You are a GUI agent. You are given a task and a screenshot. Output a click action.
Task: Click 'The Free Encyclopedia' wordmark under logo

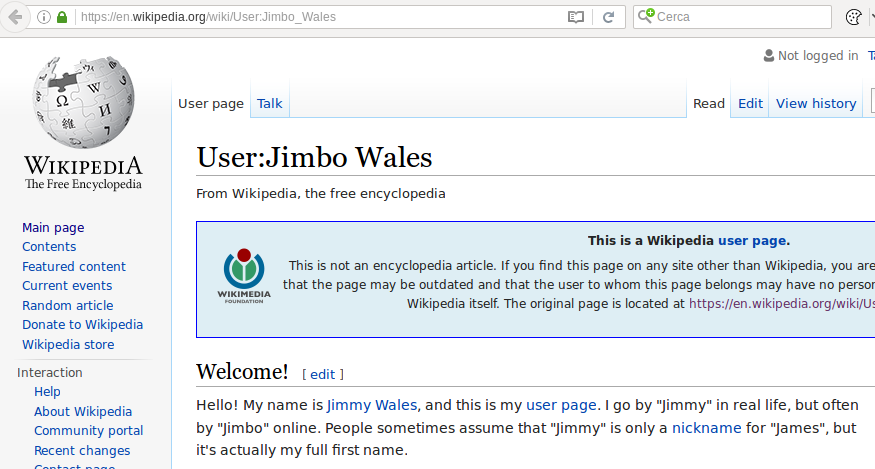tap(83, 184)
